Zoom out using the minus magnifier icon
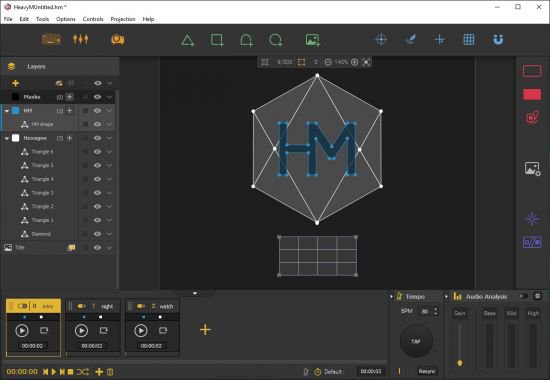Viewport: 550px width, 380px height. click(328, 62)
